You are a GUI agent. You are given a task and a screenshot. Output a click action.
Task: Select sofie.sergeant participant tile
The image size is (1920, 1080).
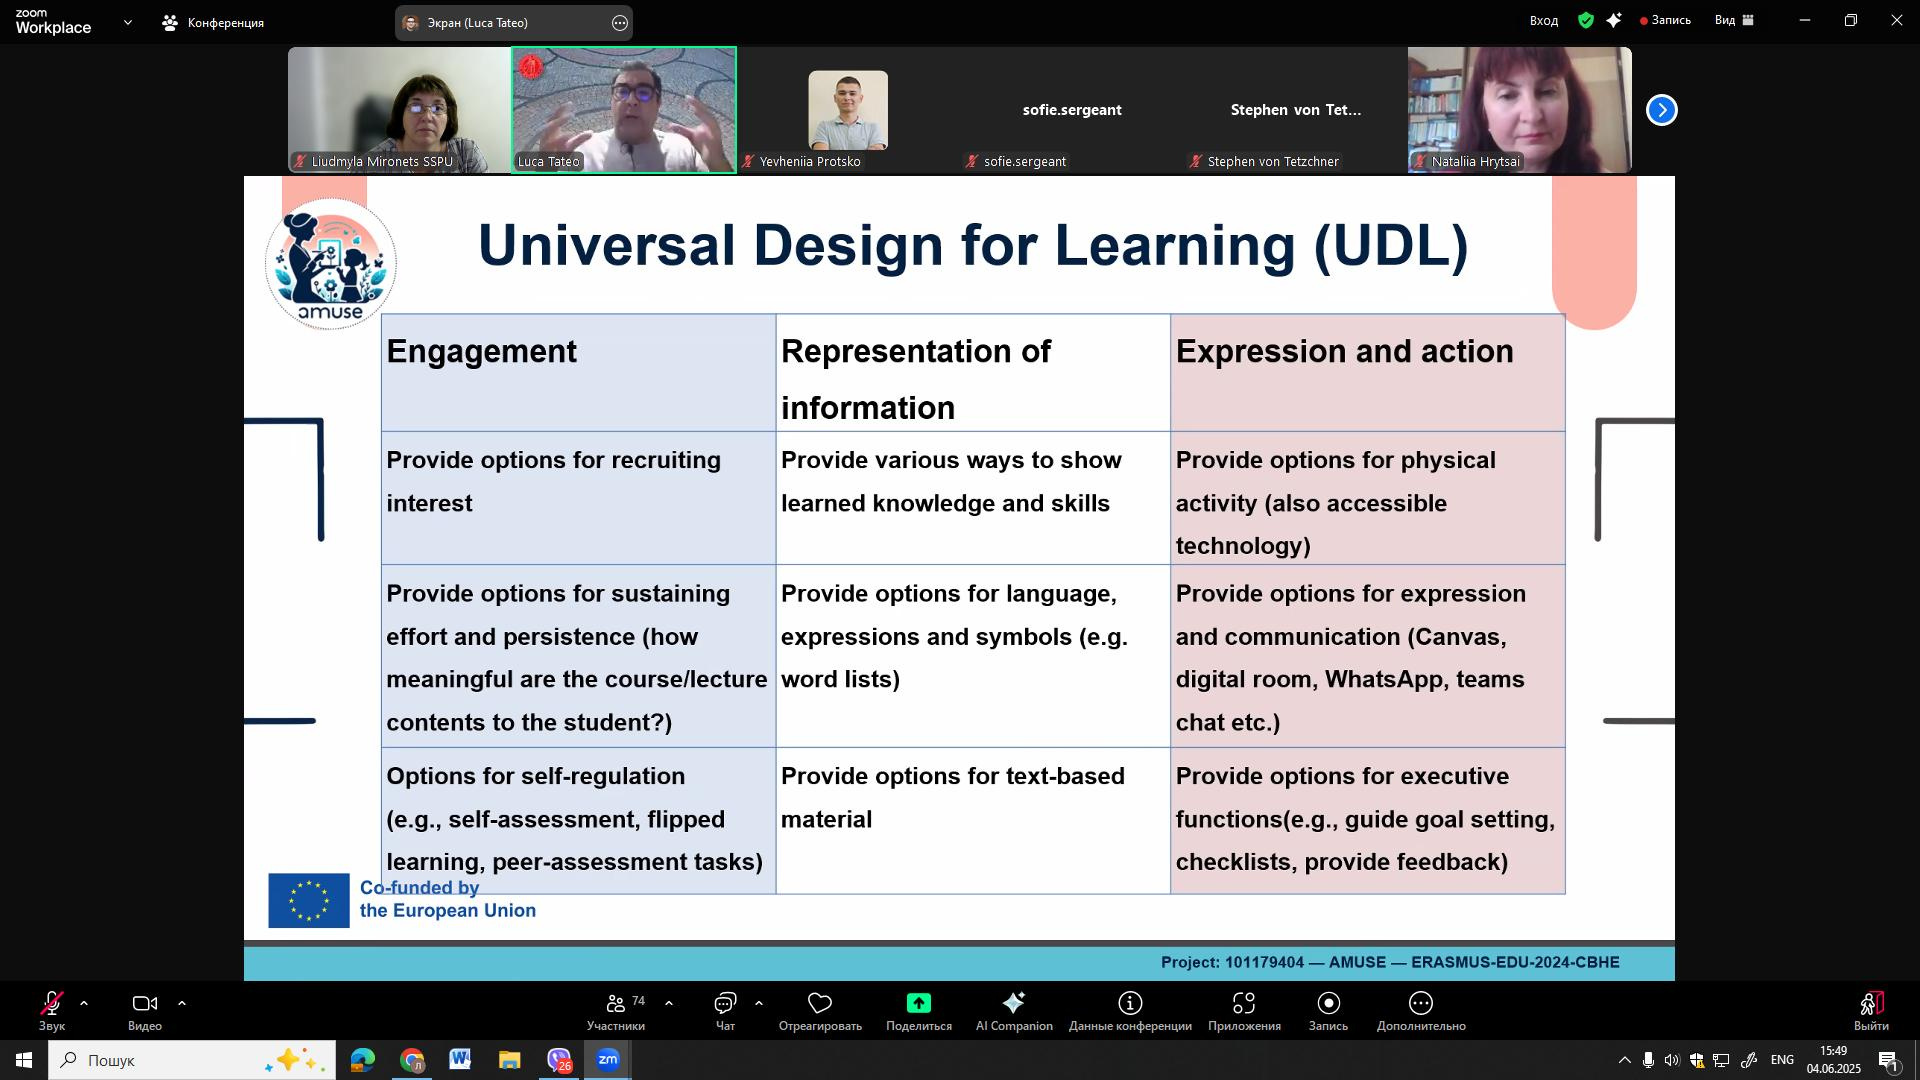point(1072,110)
